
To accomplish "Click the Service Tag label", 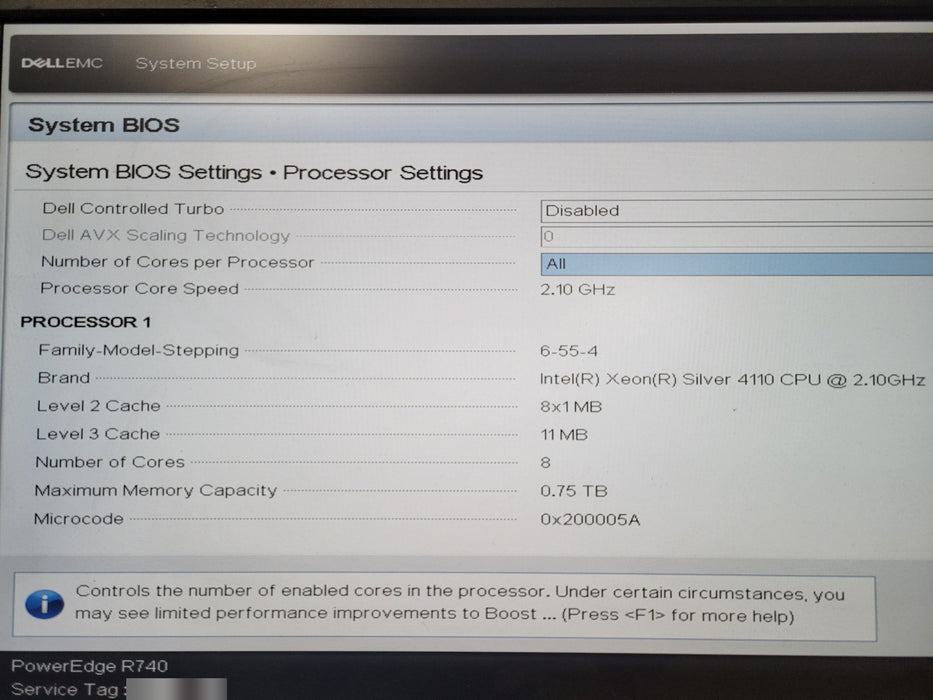I will click(68, 689).
